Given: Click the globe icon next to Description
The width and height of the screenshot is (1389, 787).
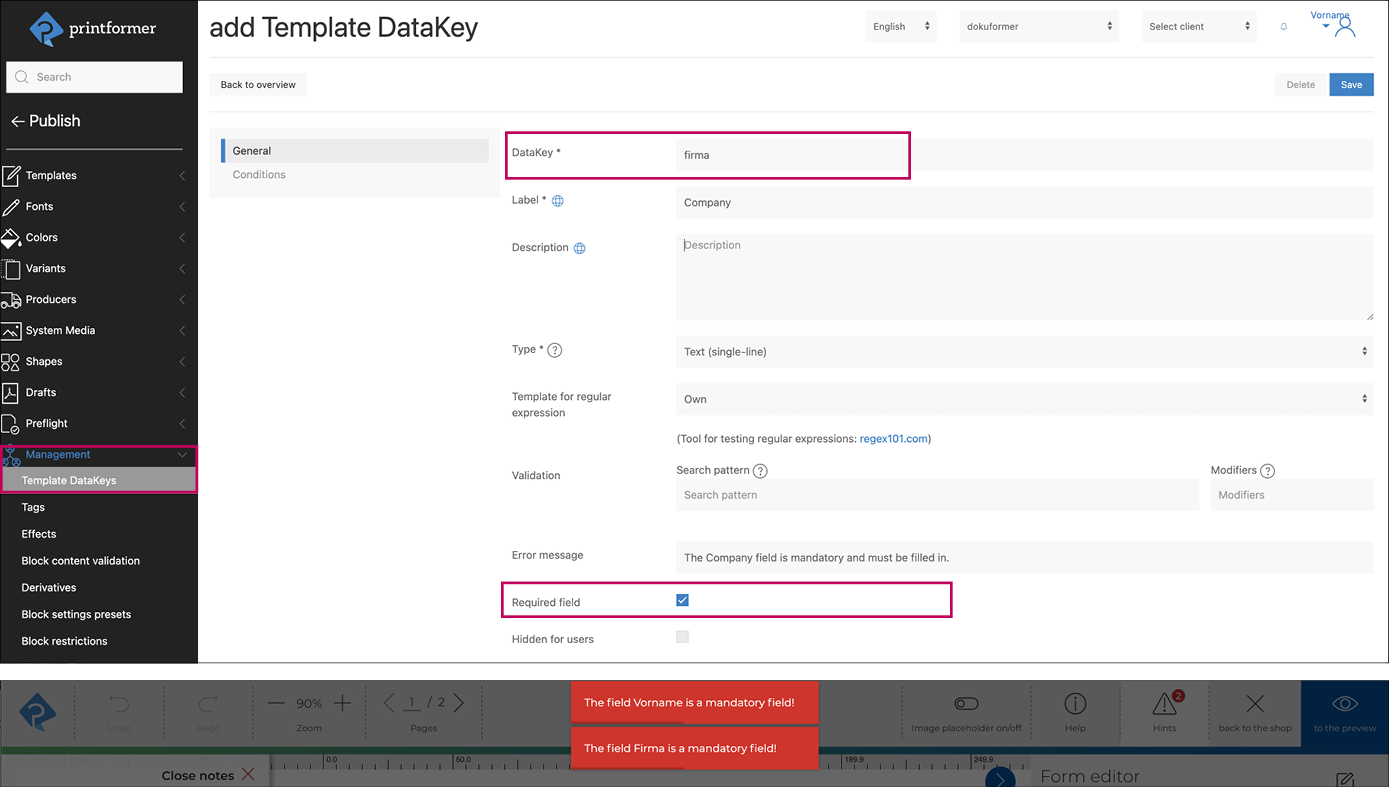Looking at the screenshot, I should click(579, 248).
